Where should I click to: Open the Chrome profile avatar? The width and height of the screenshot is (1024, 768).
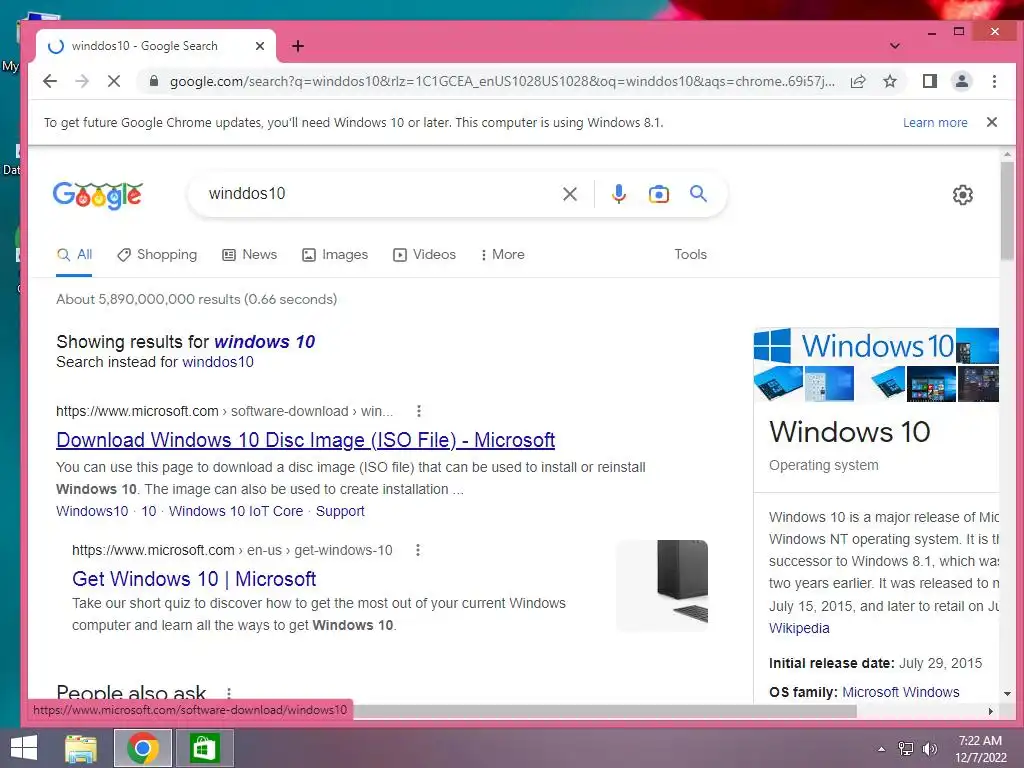[961, 81]
